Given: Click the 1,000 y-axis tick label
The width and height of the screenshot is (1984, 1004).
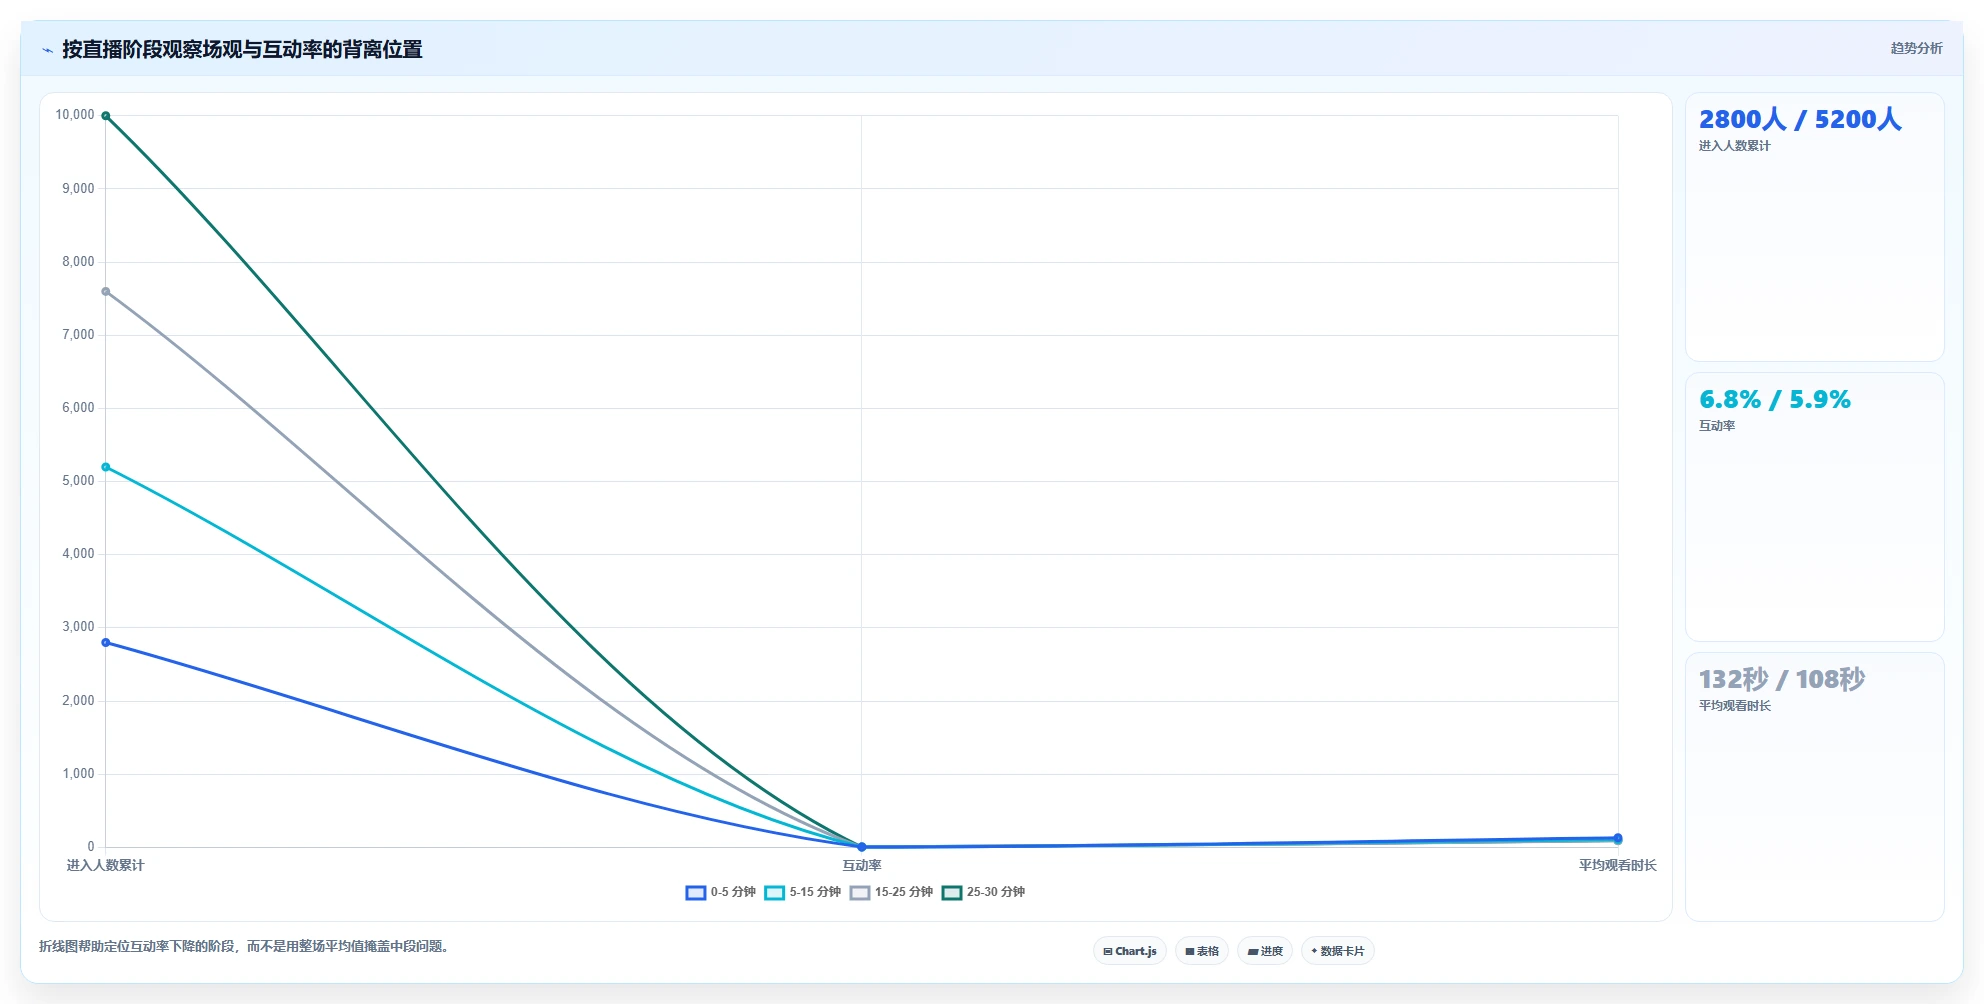Looking at the screenshot, I should tap(78, 774).
